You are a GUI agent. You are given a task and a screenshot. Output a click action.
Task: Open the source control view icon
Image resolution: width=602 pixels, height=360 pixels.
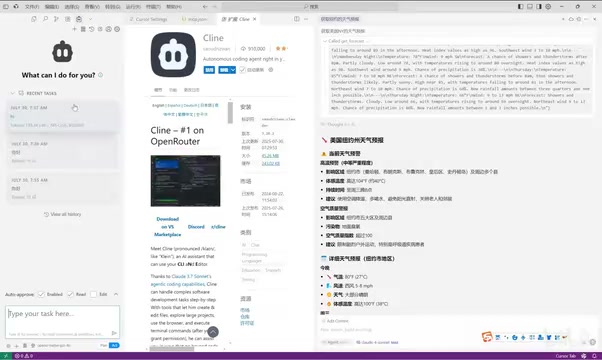pyautogui.click(x=56, y=19)
